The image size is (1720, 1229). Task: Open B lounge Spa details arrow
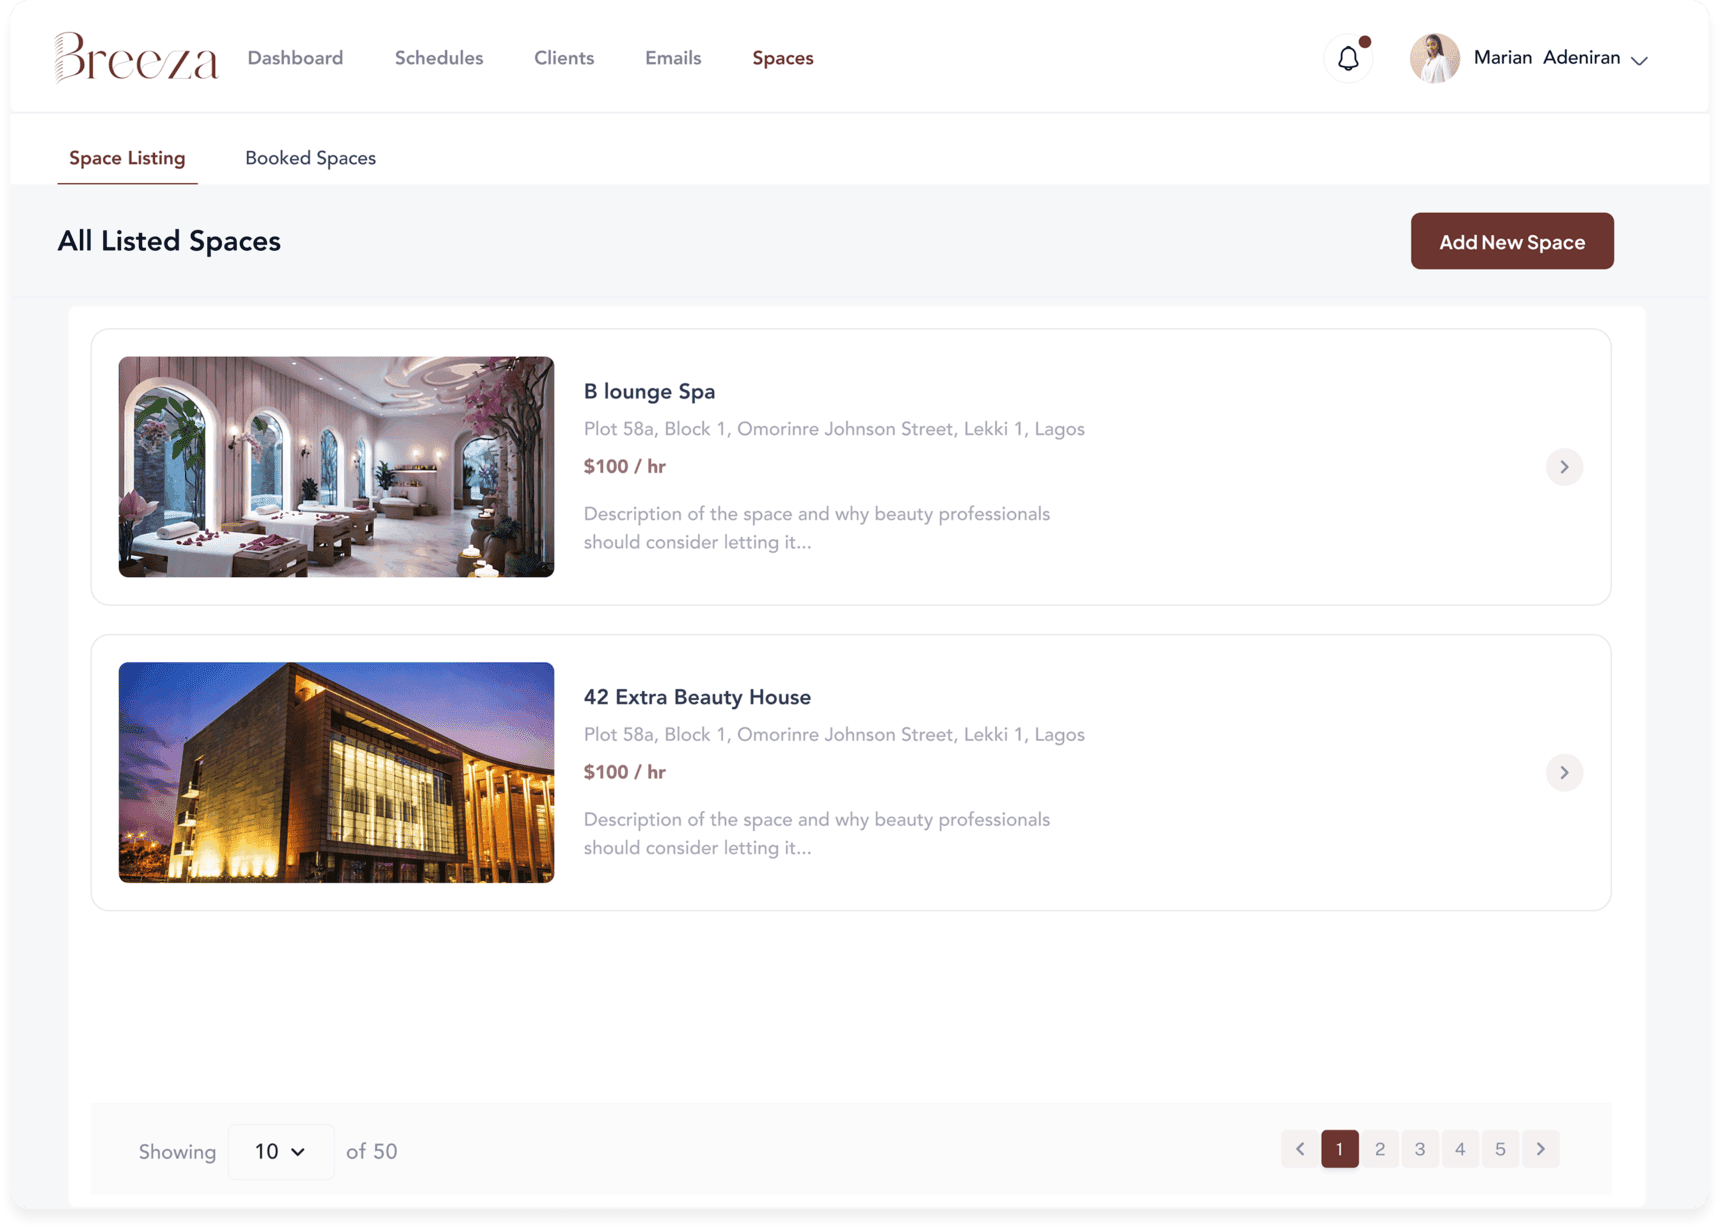(x=1564, y=467)
